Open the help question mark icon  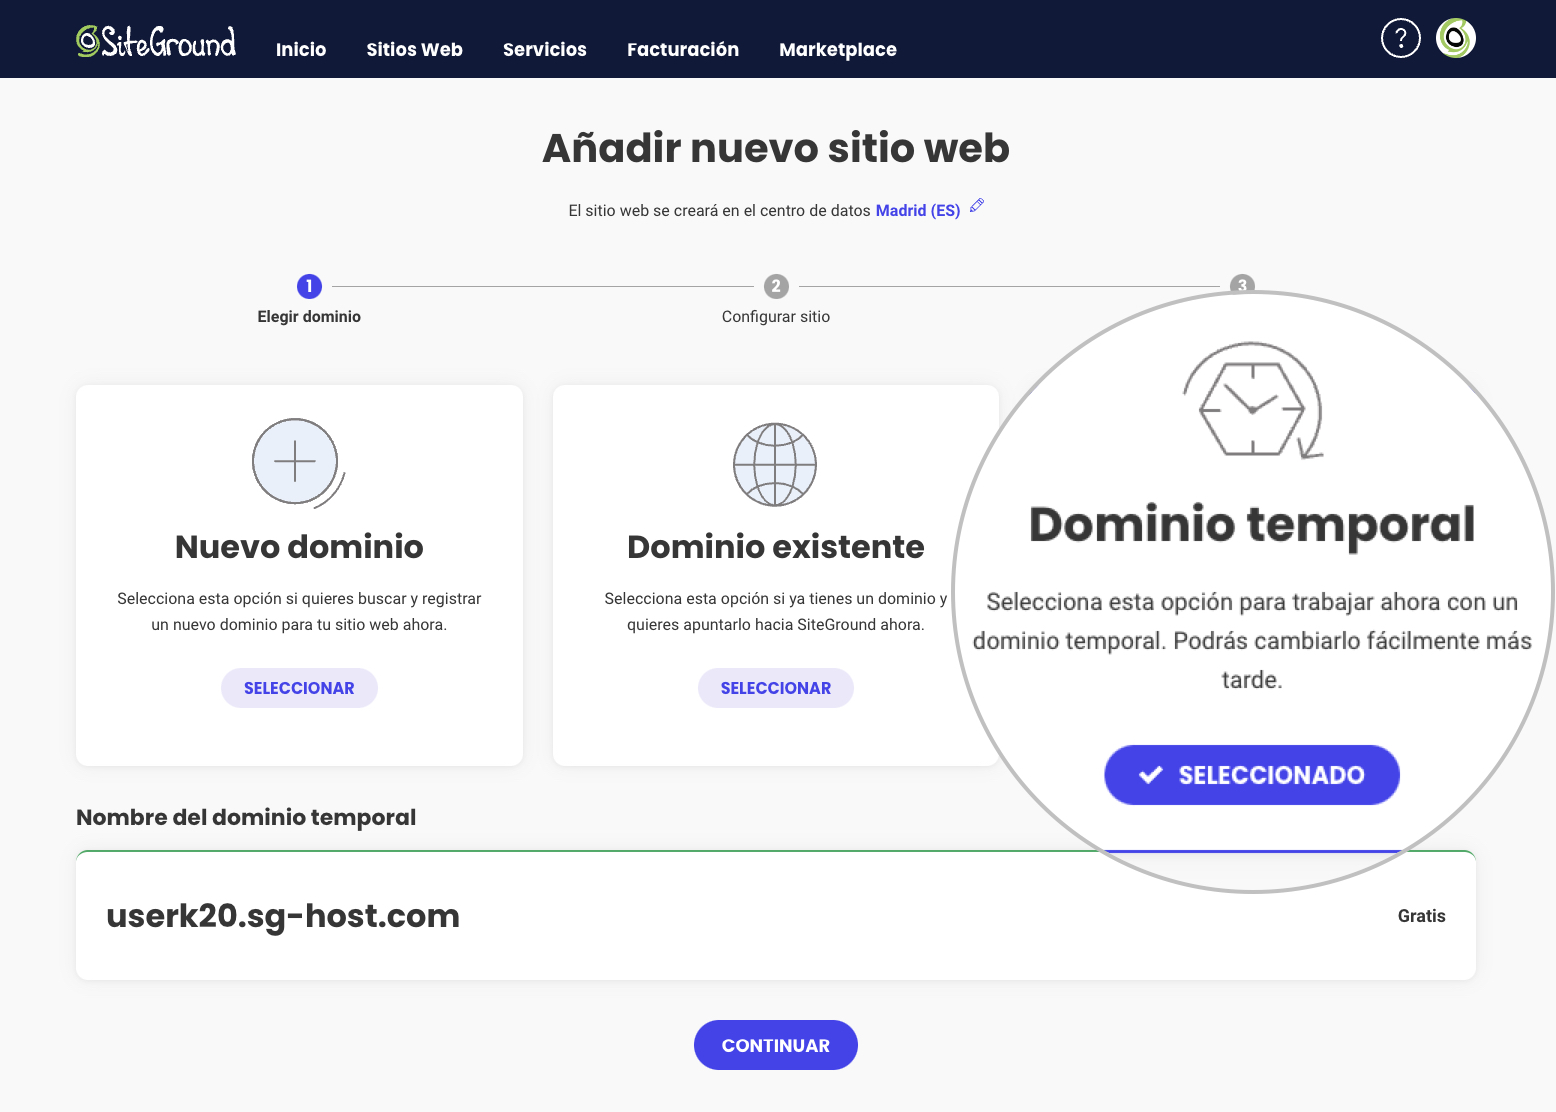tap(1400, 38)
